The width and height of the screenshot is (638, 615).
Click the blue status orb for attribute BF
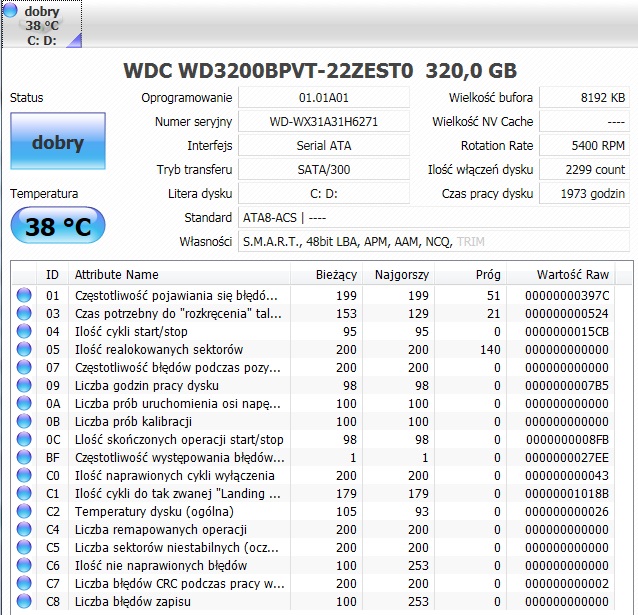tap(24, 457)
